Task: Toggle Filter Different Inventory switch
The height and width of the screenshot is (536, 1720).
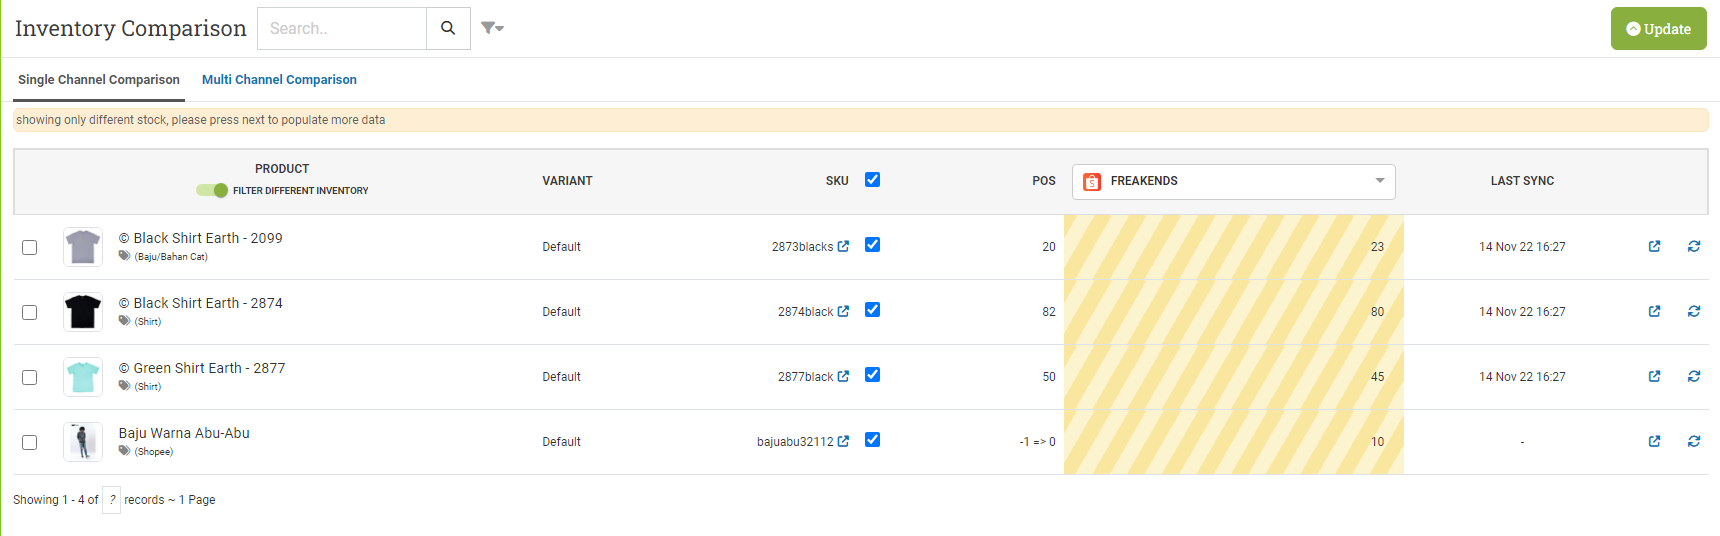Action: (x=212, y=190)
